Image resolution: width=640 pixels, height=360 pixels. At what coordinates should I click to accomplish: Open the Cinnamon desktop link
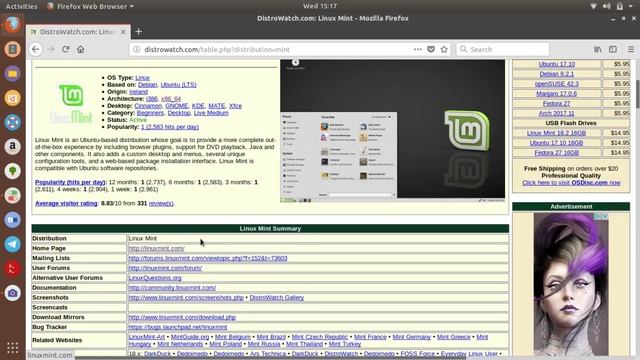coord(148,106)
